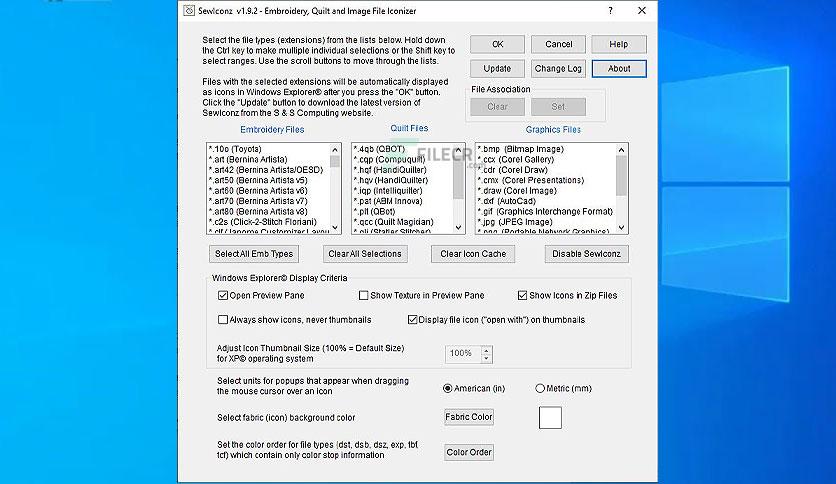
Task: Select *.hqf (HandiQuilter) entry
Action: click(x=403, y=170)
